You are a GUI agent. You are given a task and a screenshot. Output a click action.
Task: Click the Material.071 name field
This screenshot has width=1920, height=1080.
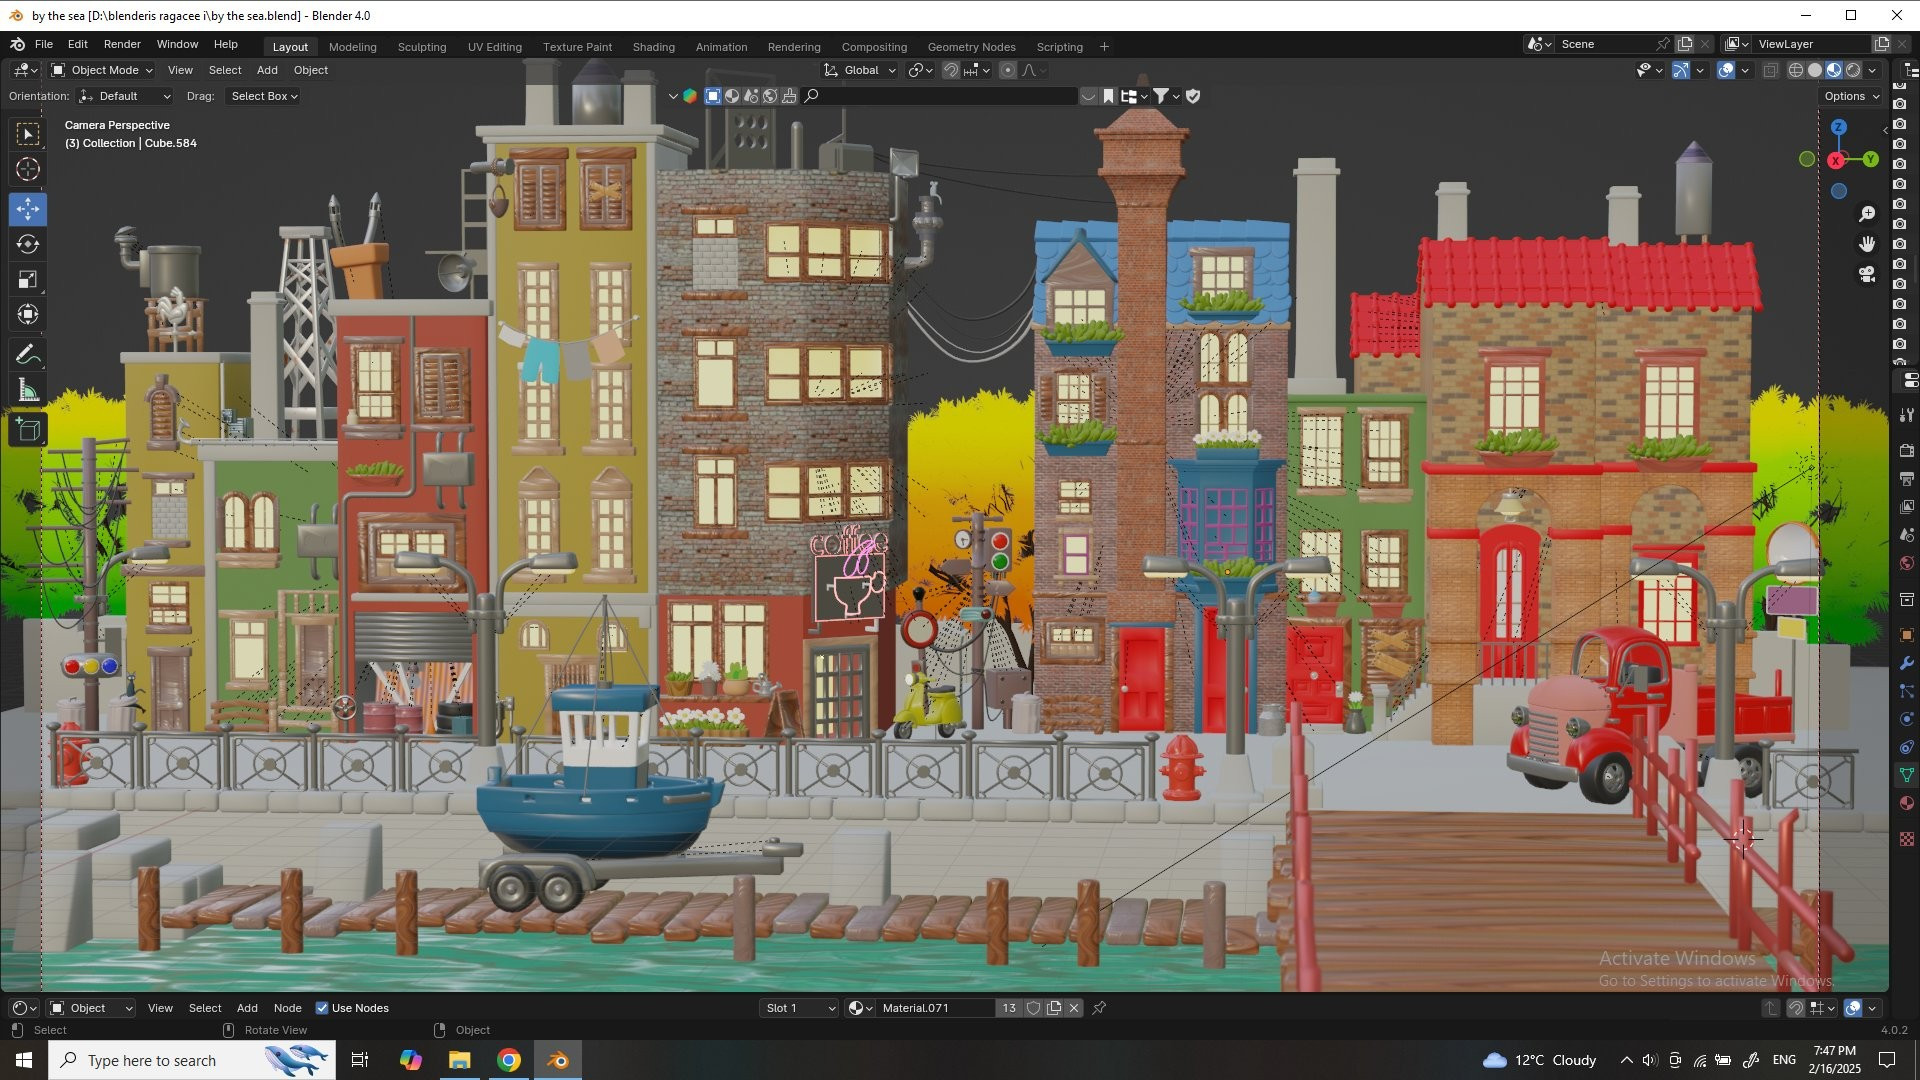coord(935,1008)
